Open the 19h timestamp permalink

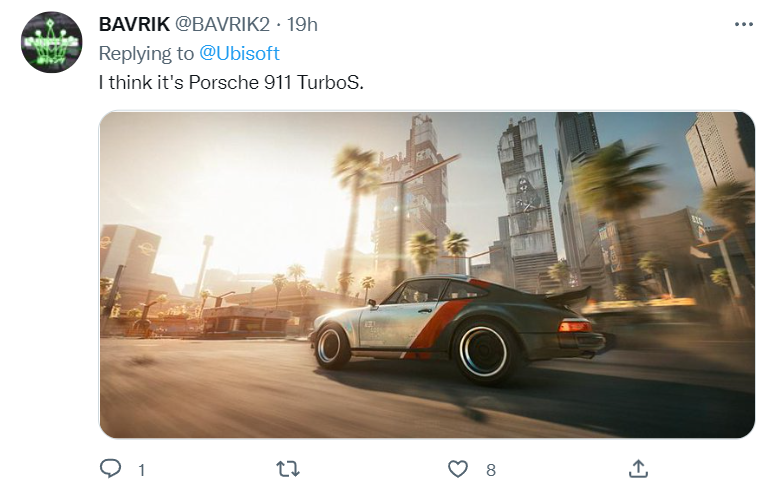tap(302, 24)
